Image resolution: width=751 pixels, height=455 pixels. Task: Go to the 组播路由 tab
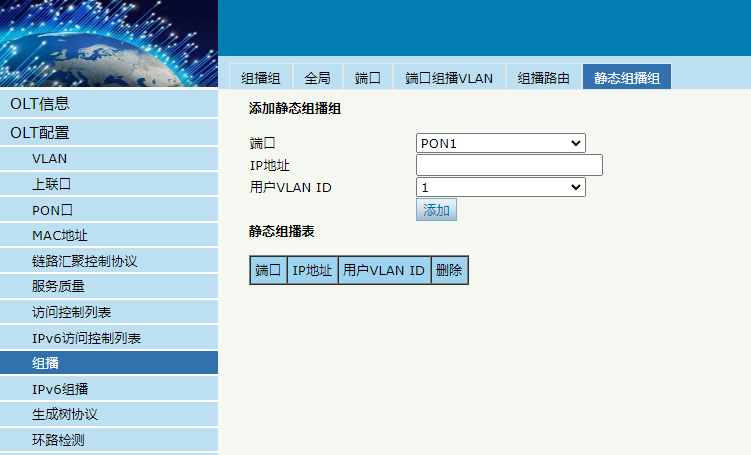click(x=544, y=77)
